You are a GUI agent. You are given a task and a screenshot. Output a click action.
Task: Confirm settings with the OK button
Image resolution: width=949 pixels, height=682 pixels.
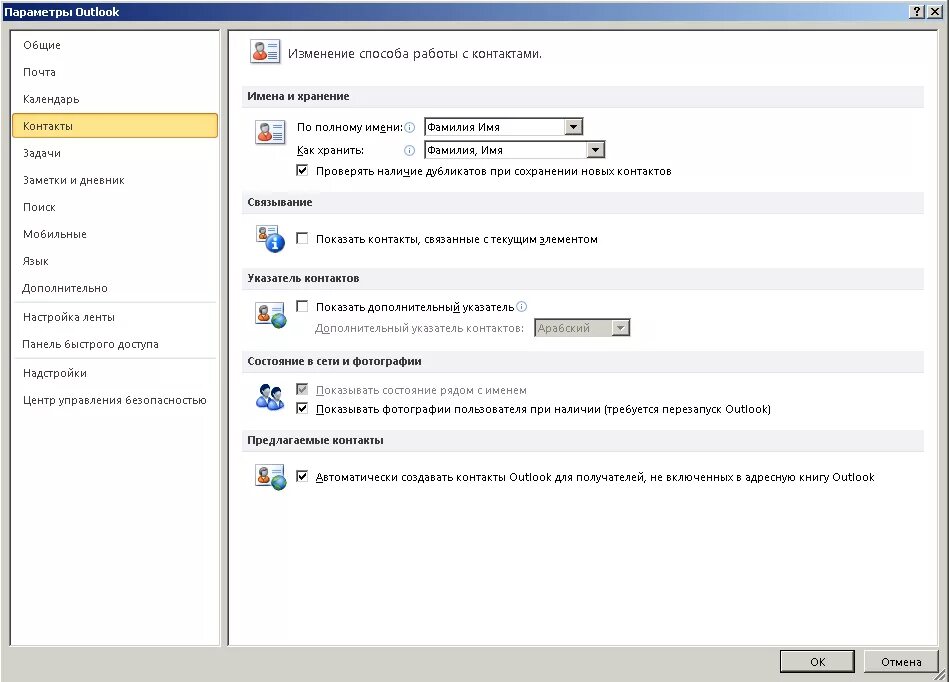817,661
